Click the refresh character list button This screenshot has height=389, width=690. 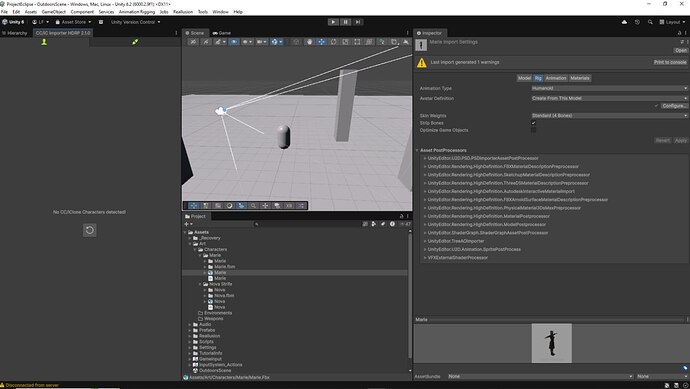pos(89,230)
